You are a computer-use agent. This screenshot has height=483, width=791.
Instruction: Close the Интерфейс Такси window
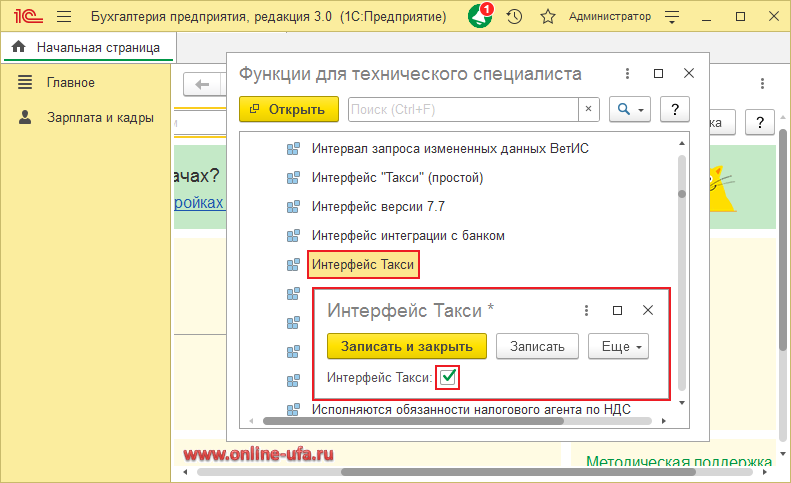tap(648, 310)
